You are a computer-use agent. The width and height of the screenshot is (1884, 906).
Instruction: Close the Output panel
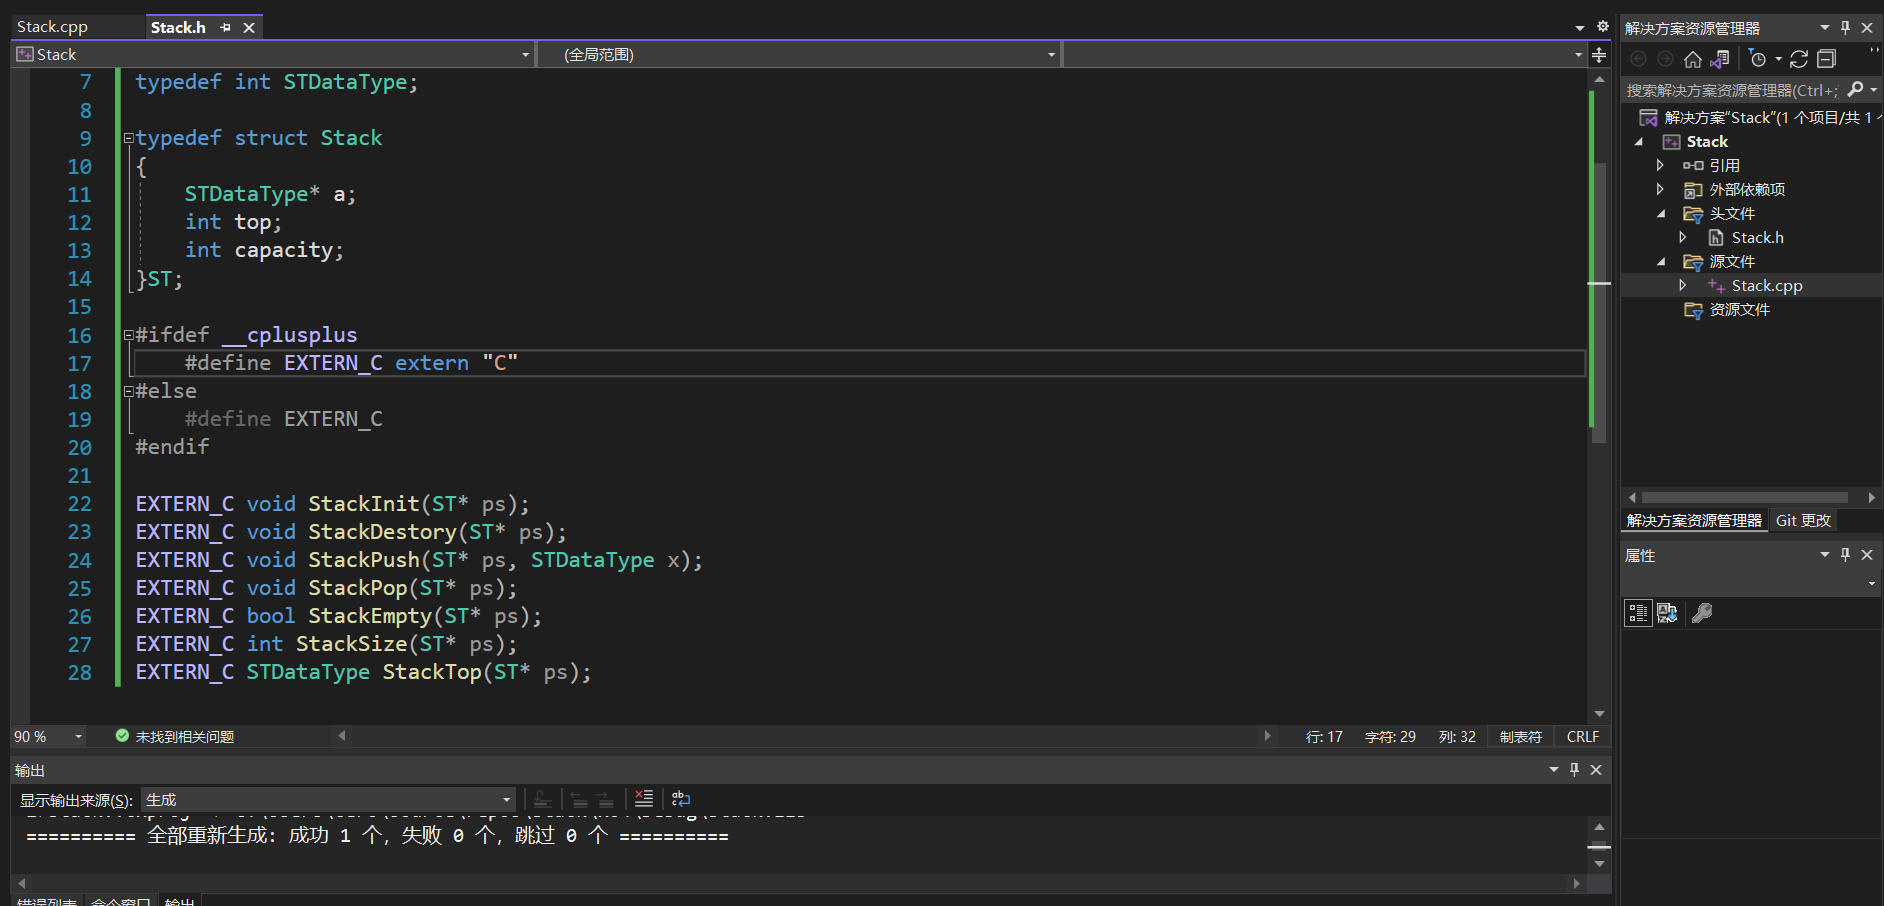pos(1596,770)
